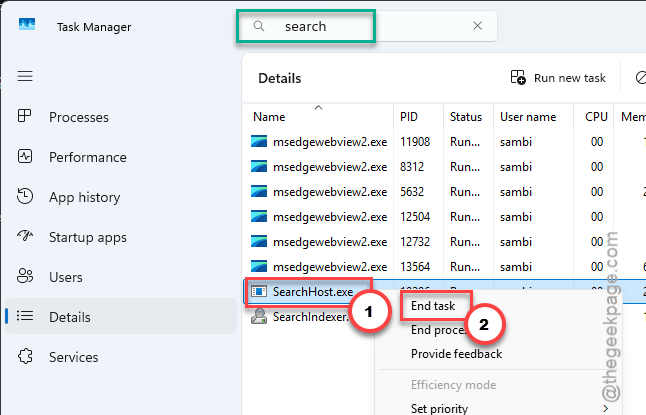Switch to Users tab label
The width and height of the screenshot is (646, 415).
pyautogui.click(x=66, y=277)
